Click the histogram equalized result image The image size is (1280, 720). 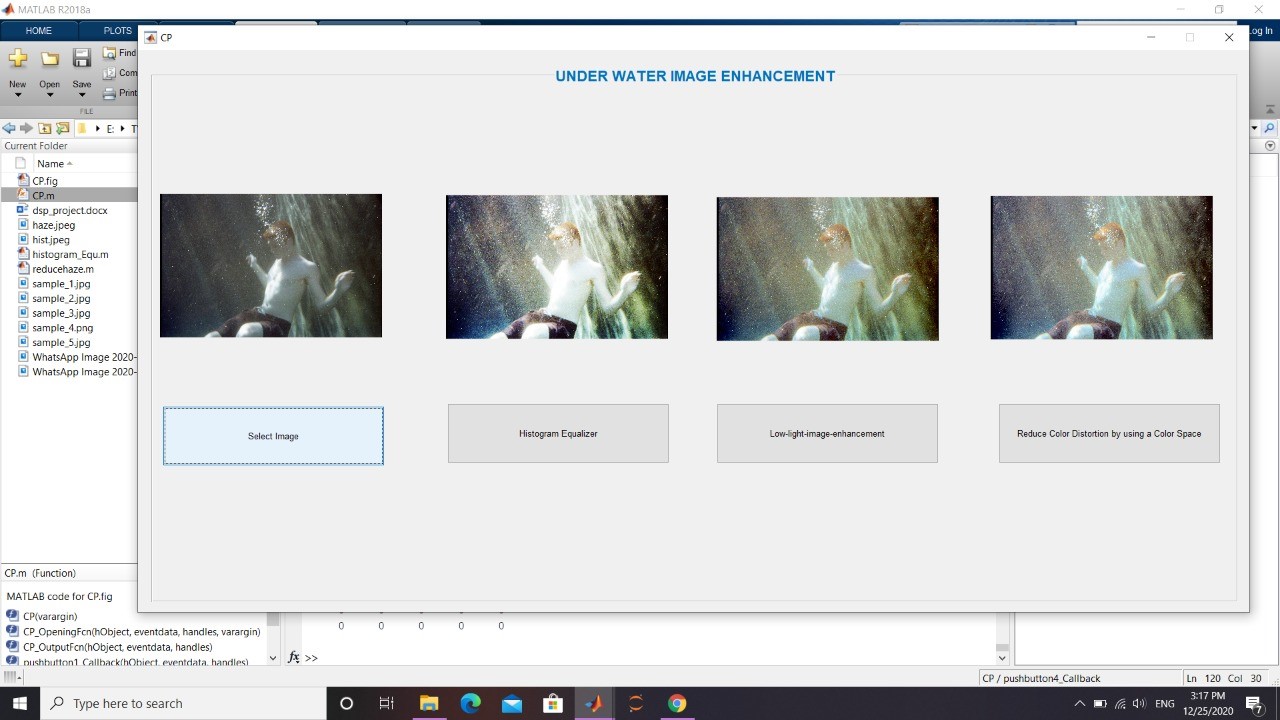557,267
